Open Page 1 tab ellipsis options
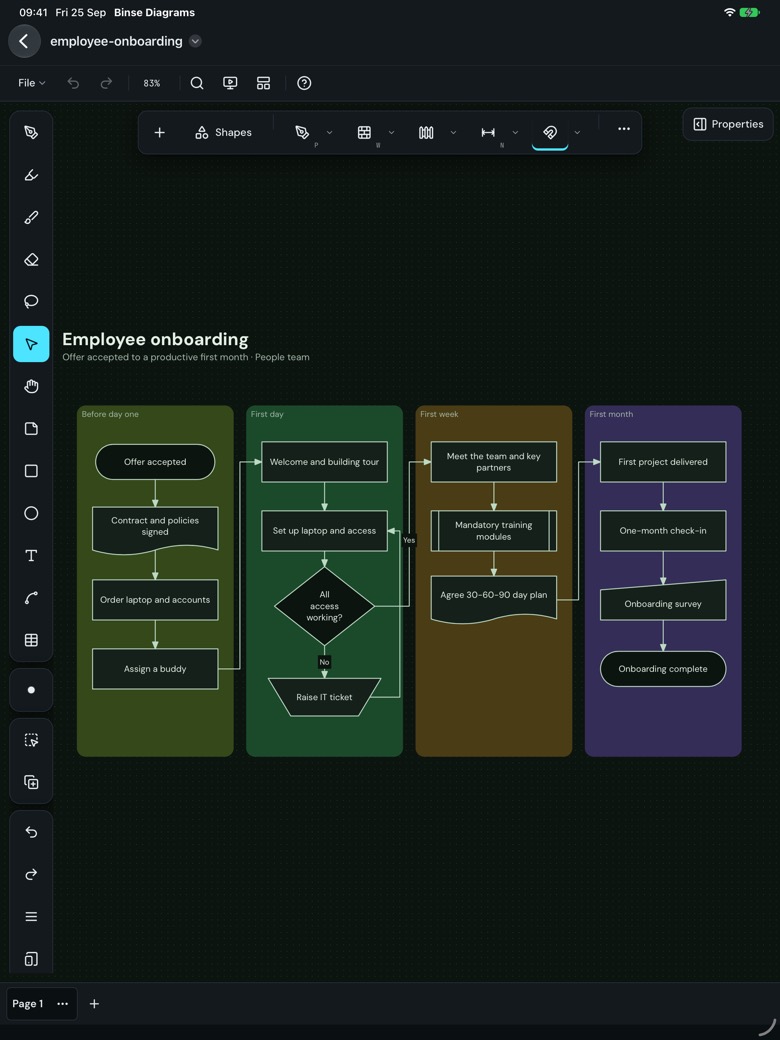The image size is (780, 1040). [62, 1004]
